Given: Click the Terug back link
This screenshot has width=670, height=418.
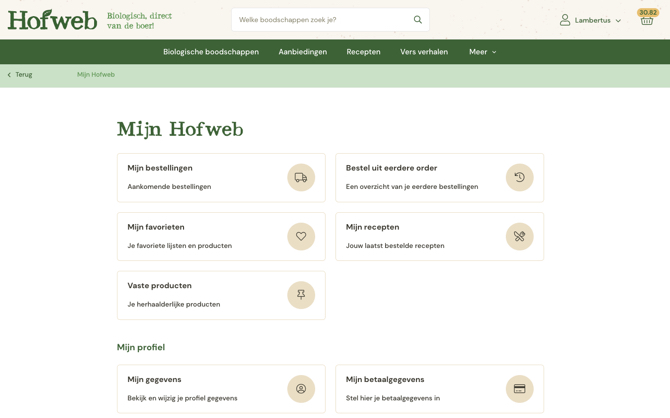Looking at the screenshot, I should [x=20, y=75].
